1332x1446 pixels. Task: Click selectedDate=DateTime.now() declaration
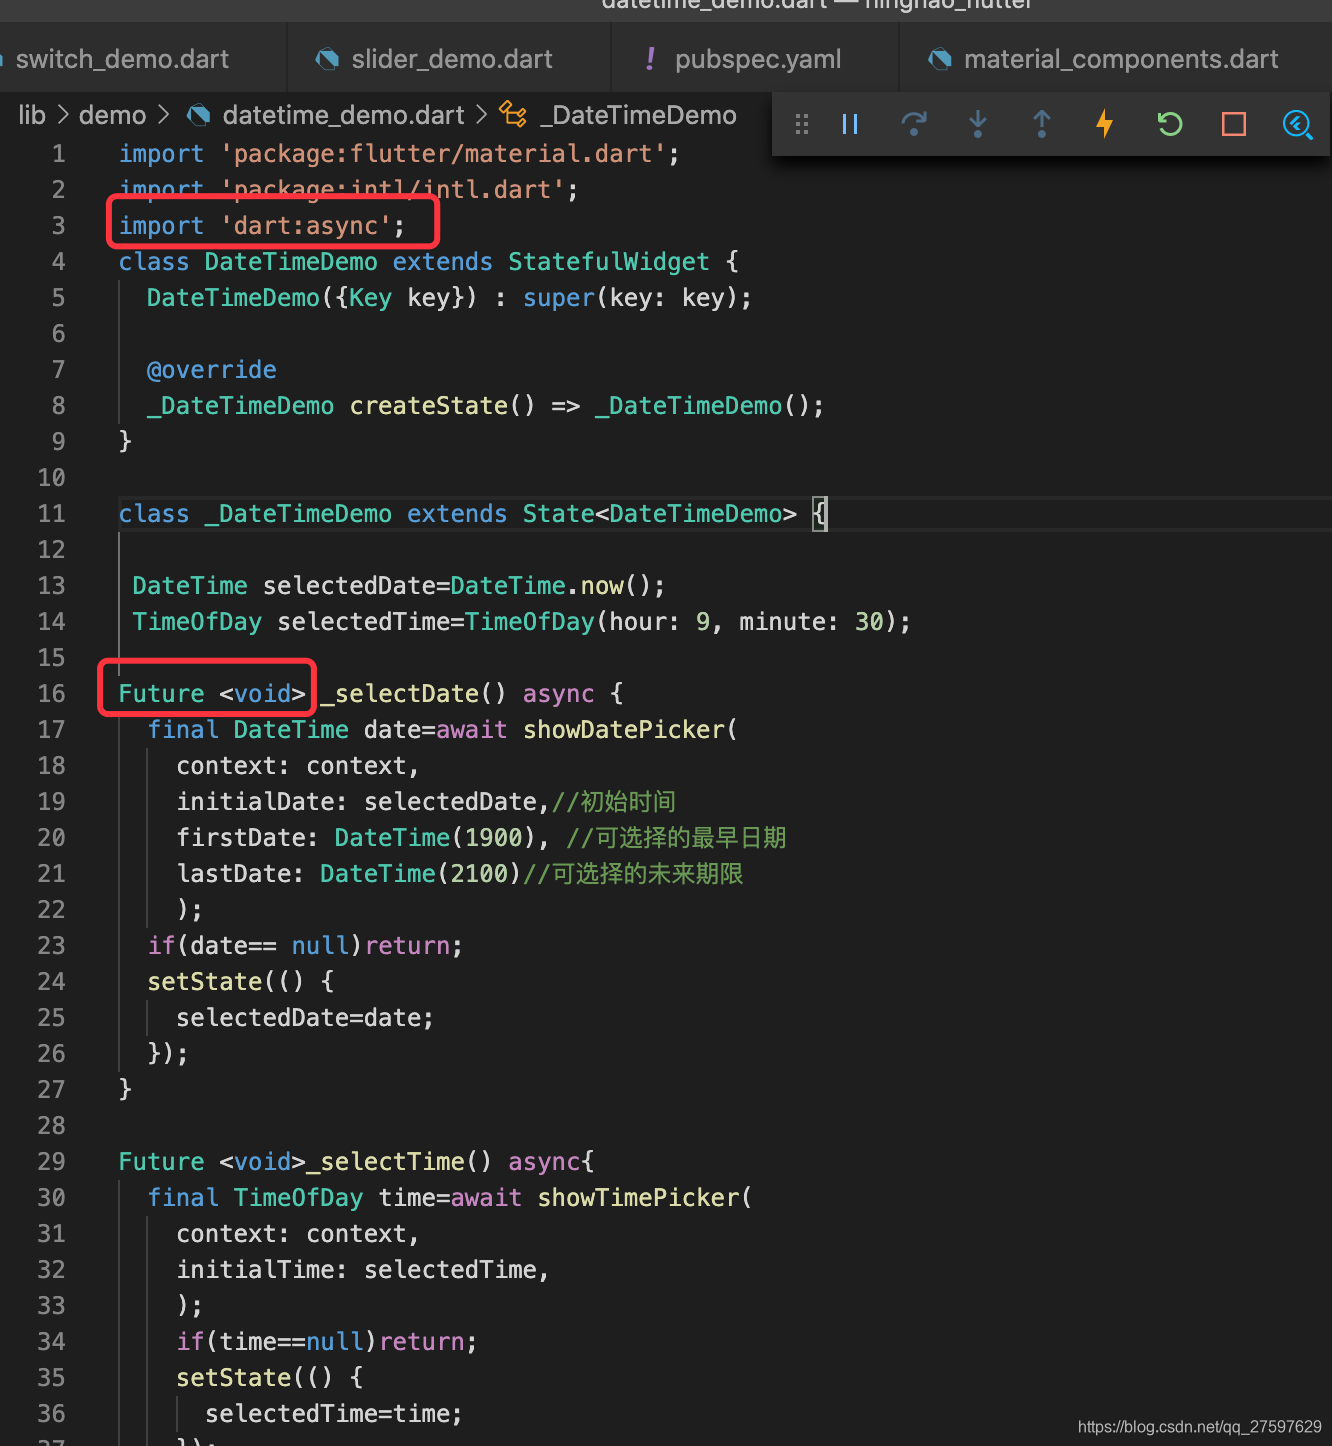464,586
